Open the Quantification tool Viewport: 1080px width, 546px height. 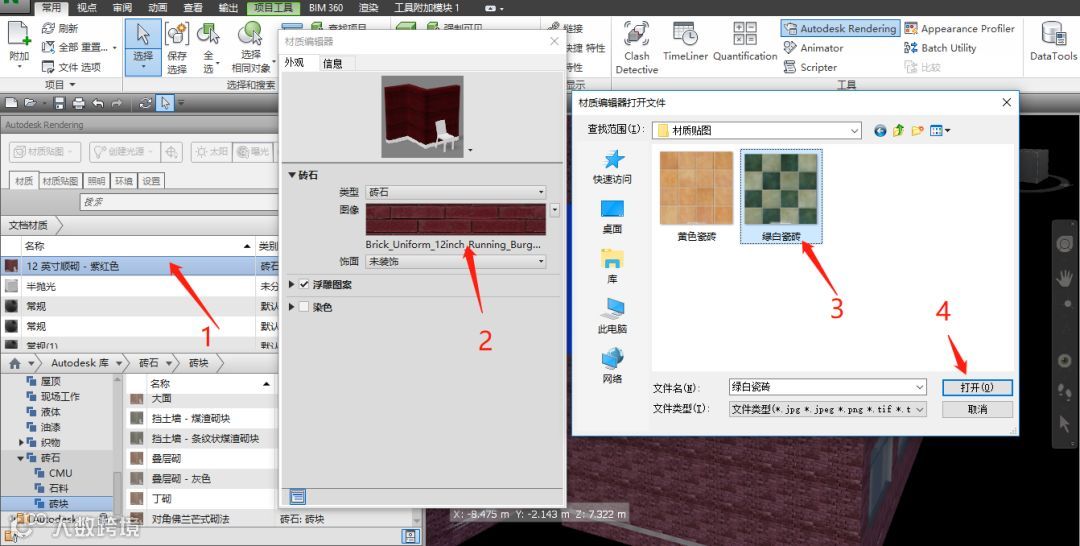click(x=745, y=41)
